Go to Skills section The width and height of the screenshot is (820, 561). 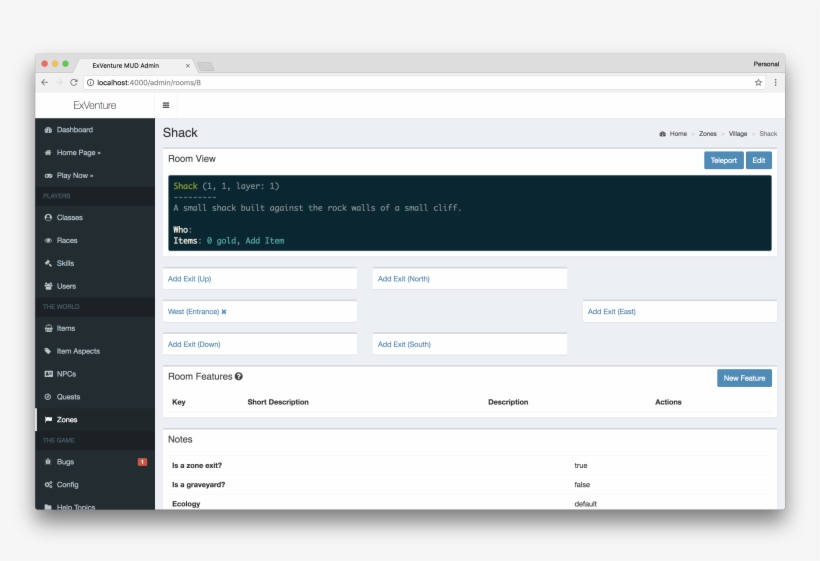[95, 263]
